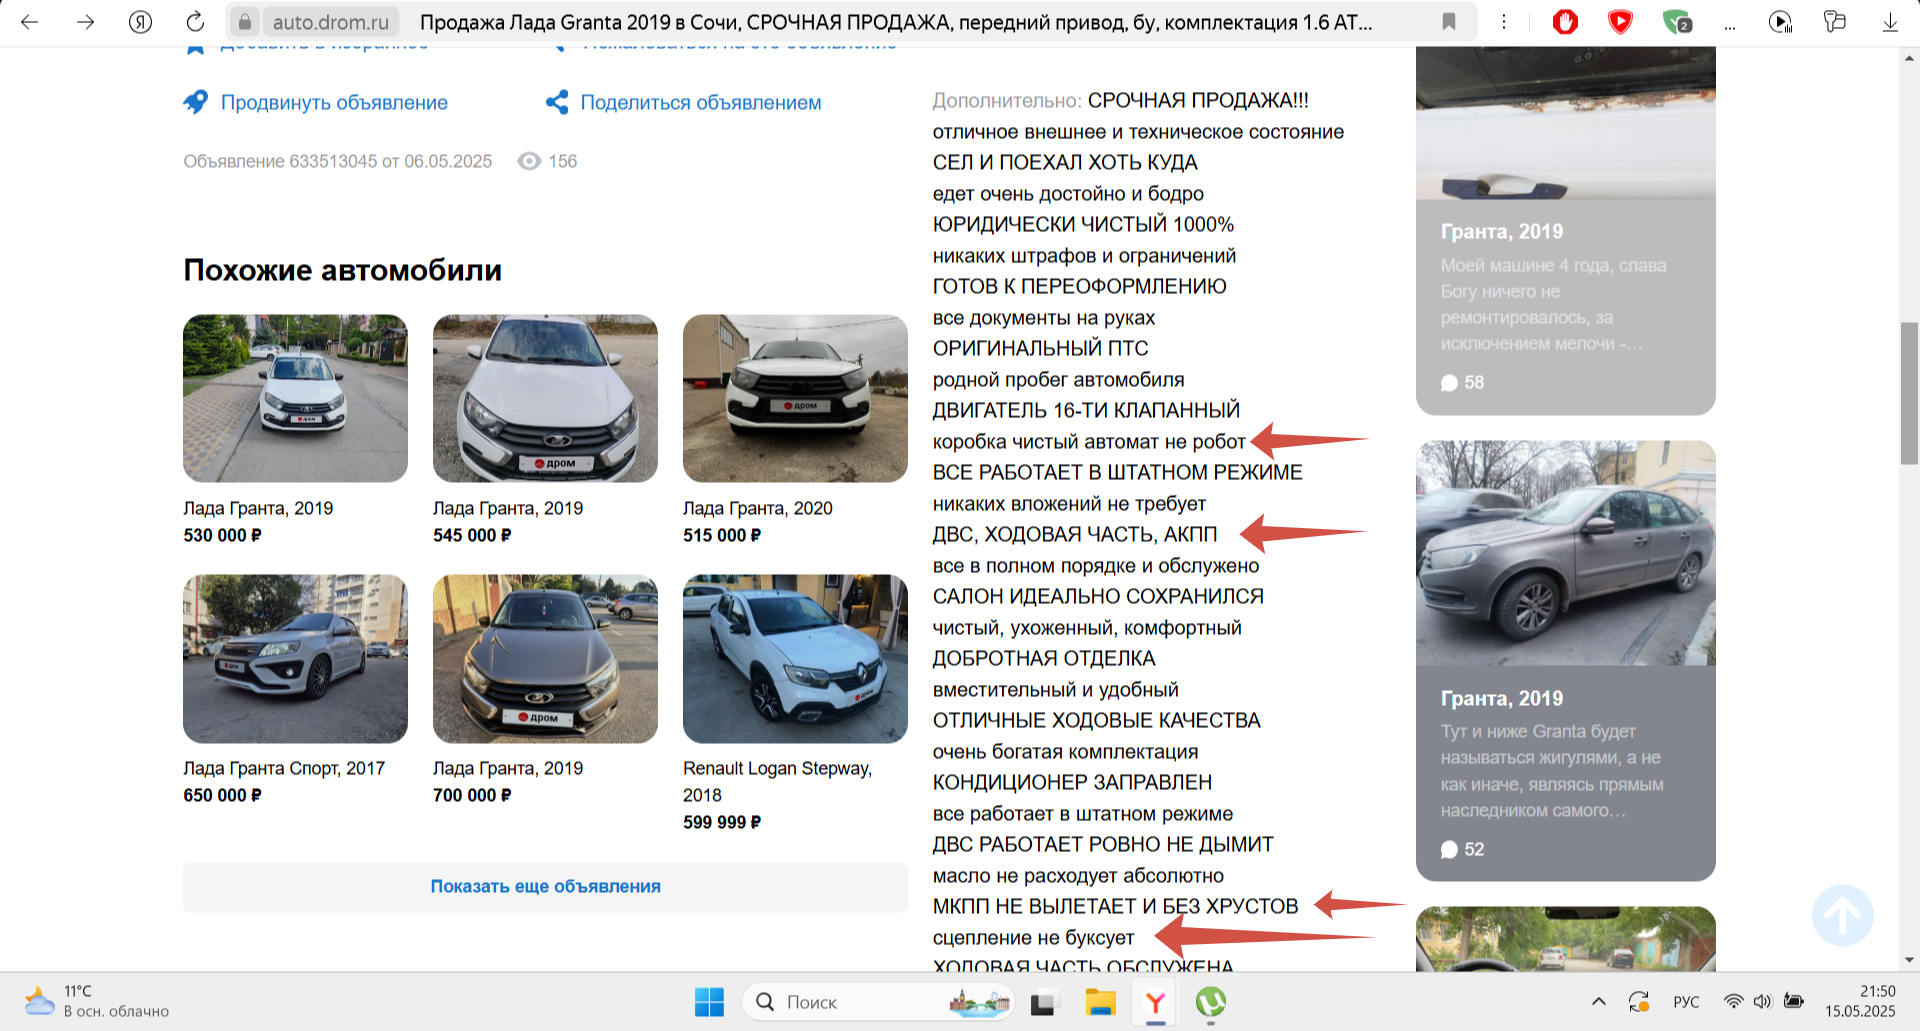Open File Explorer from taskbar
The width and height of the screenshot is (1920, 1031).
click(x=1100, y=1002)
